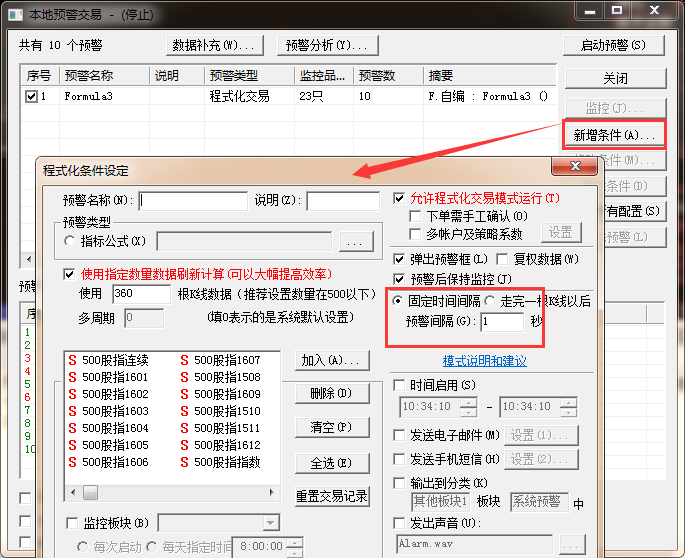Select 500股指1607 list entry
685x558 pixels.
[226, 360]
